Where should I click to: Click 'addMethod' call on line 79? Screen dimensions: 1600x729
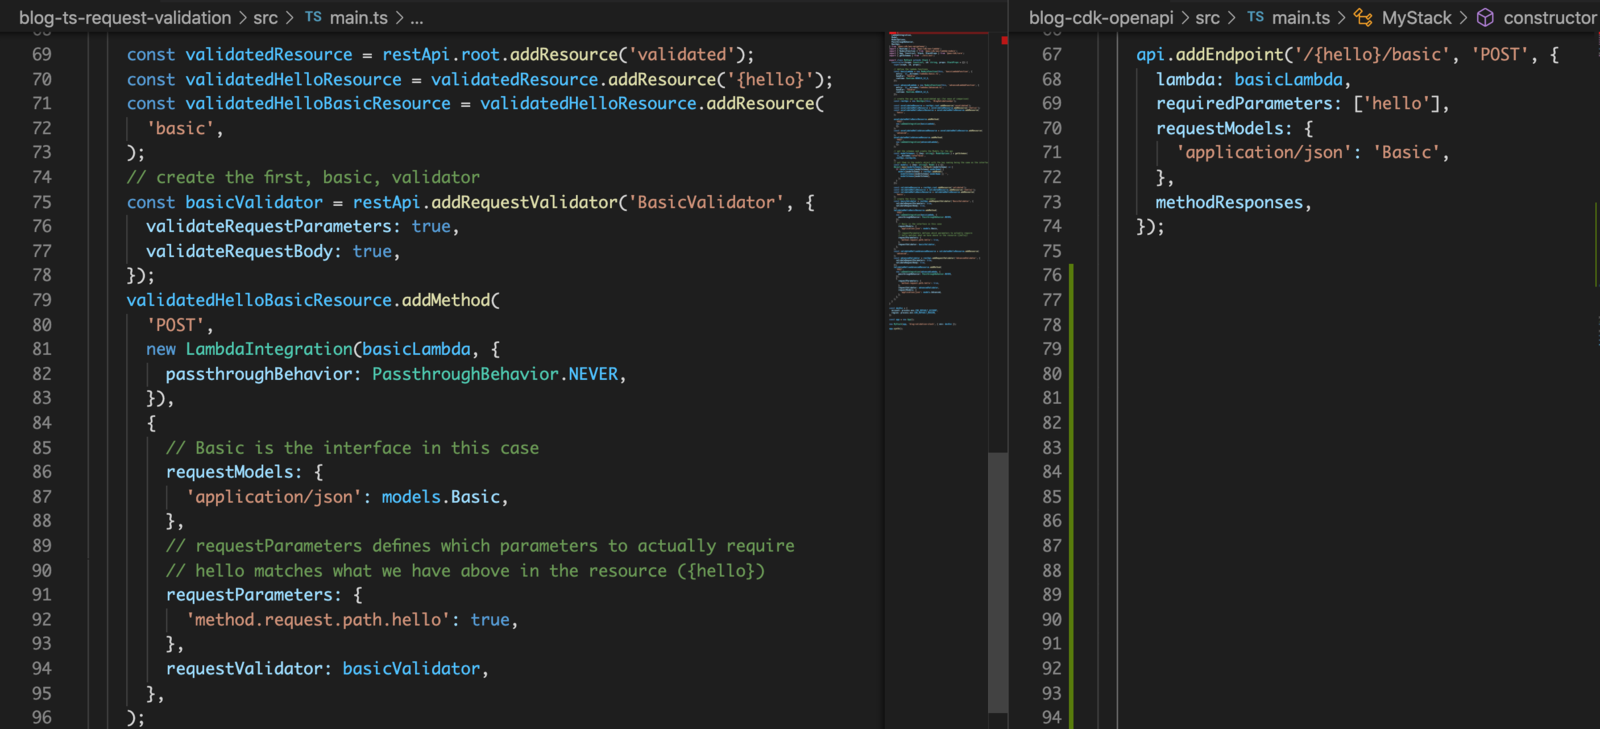446,300
